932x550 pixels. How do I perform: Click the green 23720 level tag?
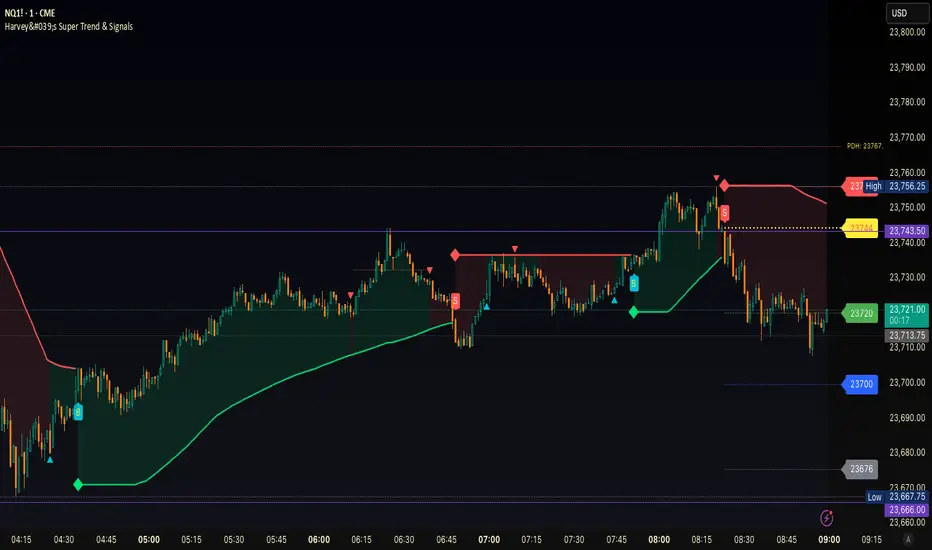[860, 313]
